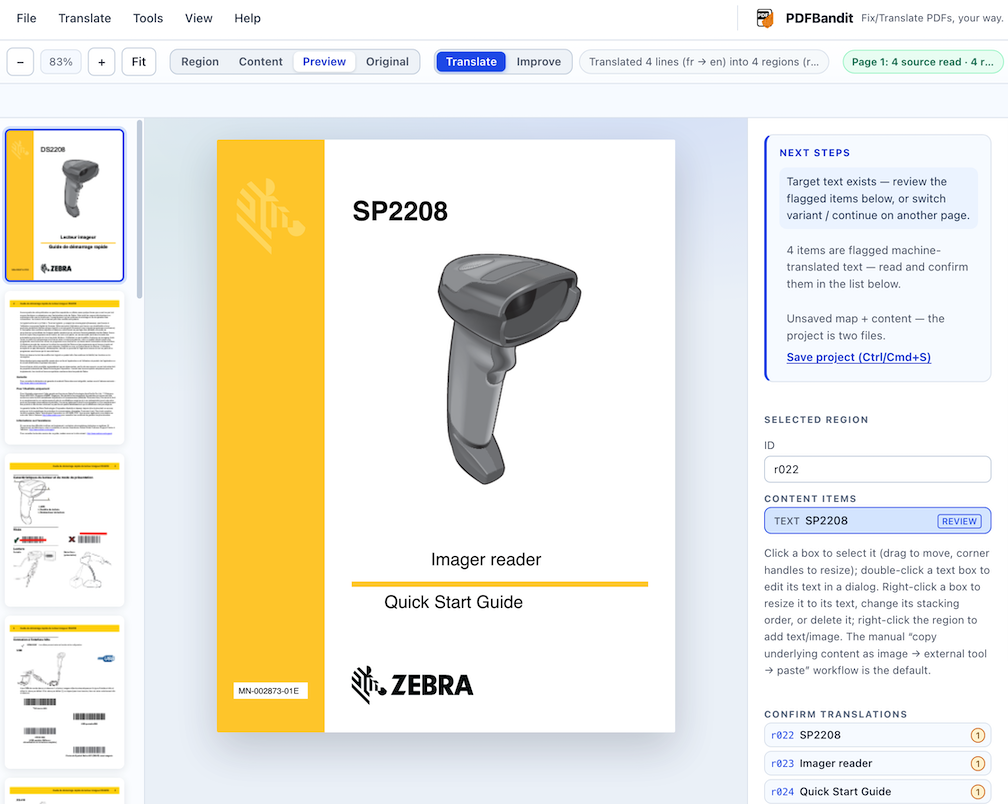This screenshot has width=1008, height=804.
Task: Select the r022 SP2208 translation row
Action: click(878, 735)
